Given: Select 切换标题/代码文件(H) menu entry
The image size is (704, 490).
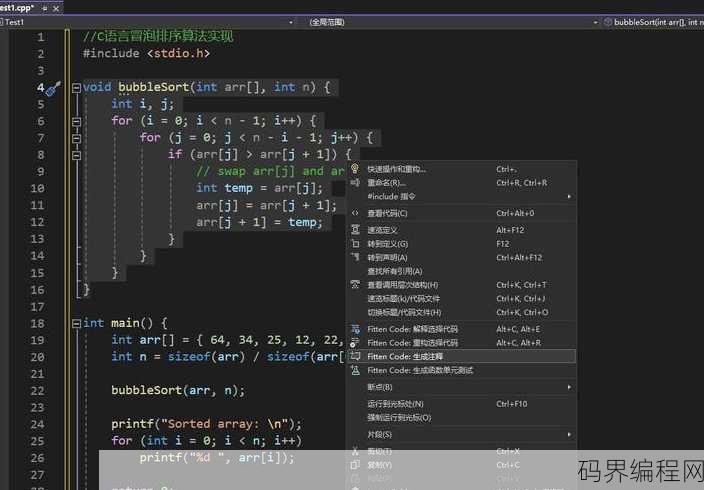Looking at the screenshot, I should coord(461,312).
